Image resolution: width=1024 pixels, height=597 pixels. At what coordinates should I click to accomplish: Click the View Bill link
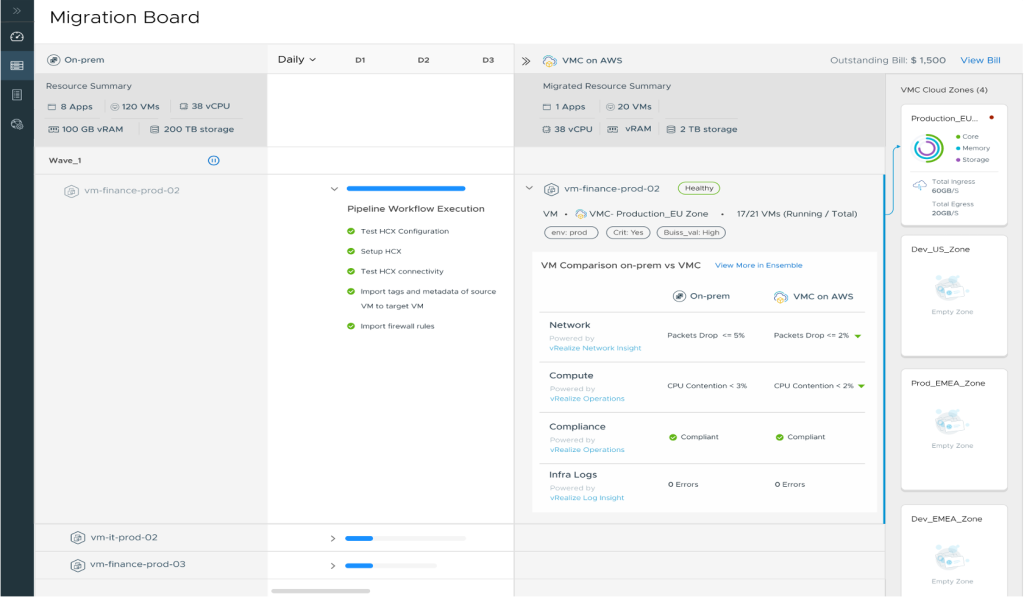click(979, 60)
